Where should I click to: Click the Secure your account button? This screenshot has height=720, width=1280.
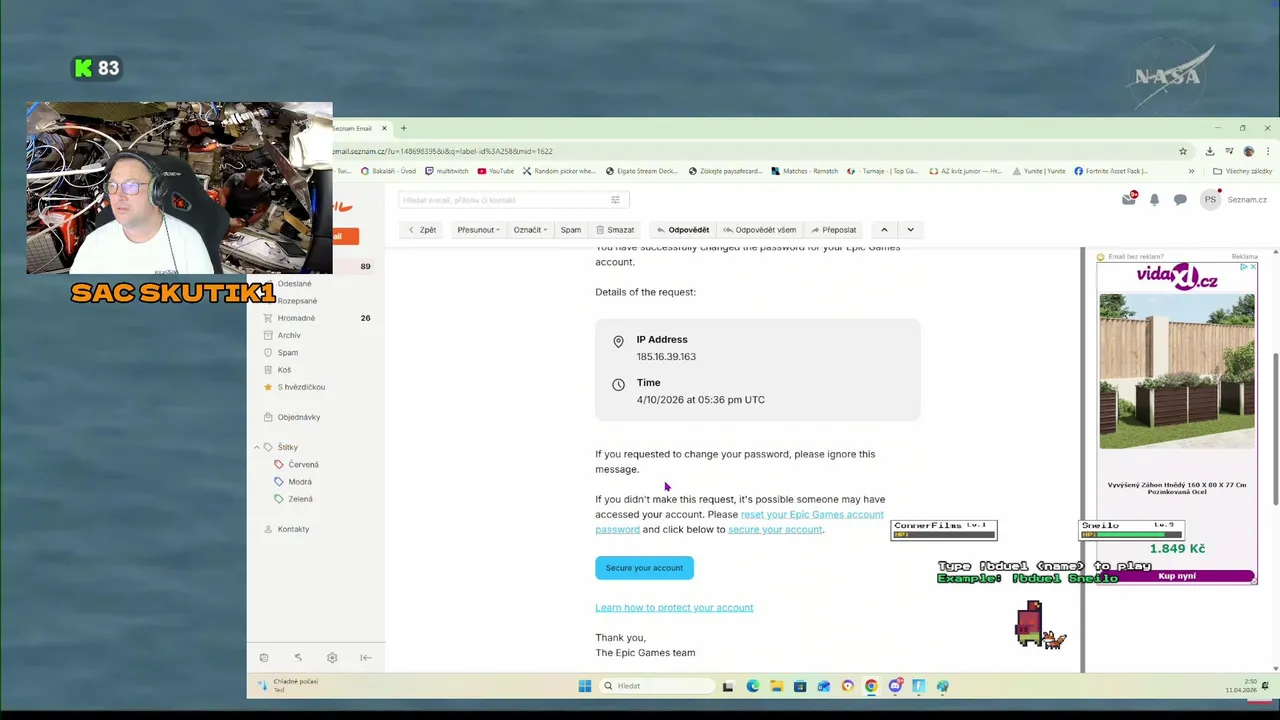pyautogui.click(x=644, y=568)
